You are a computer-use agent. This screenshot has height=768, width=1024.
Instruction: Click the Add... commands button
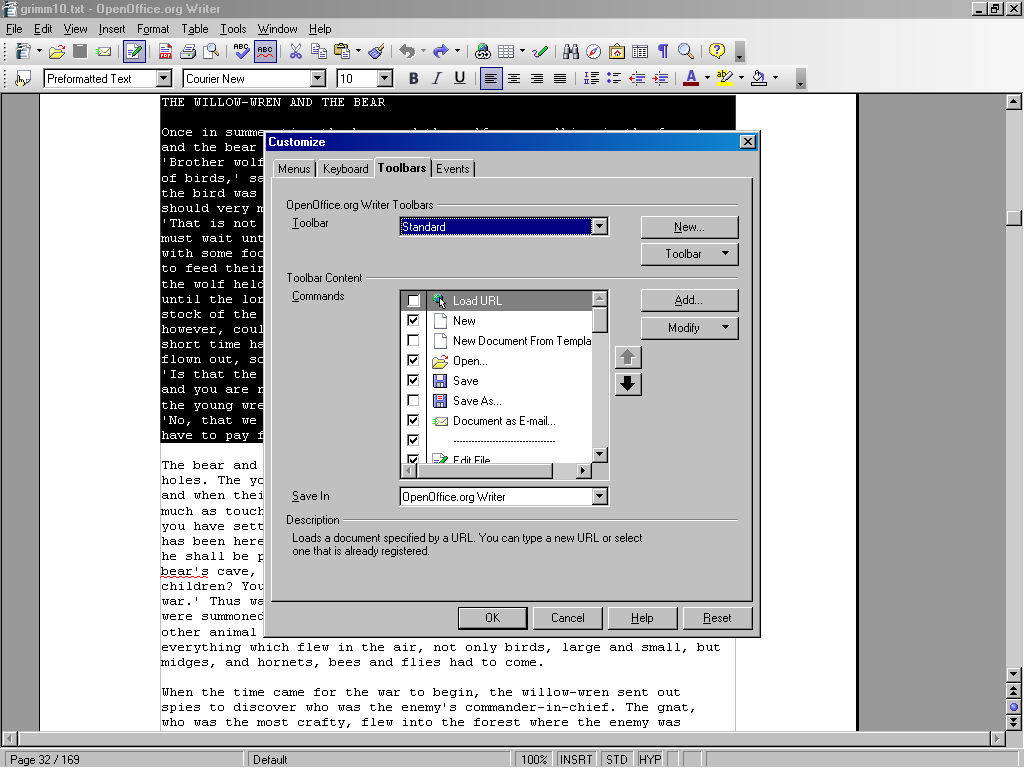690,300
